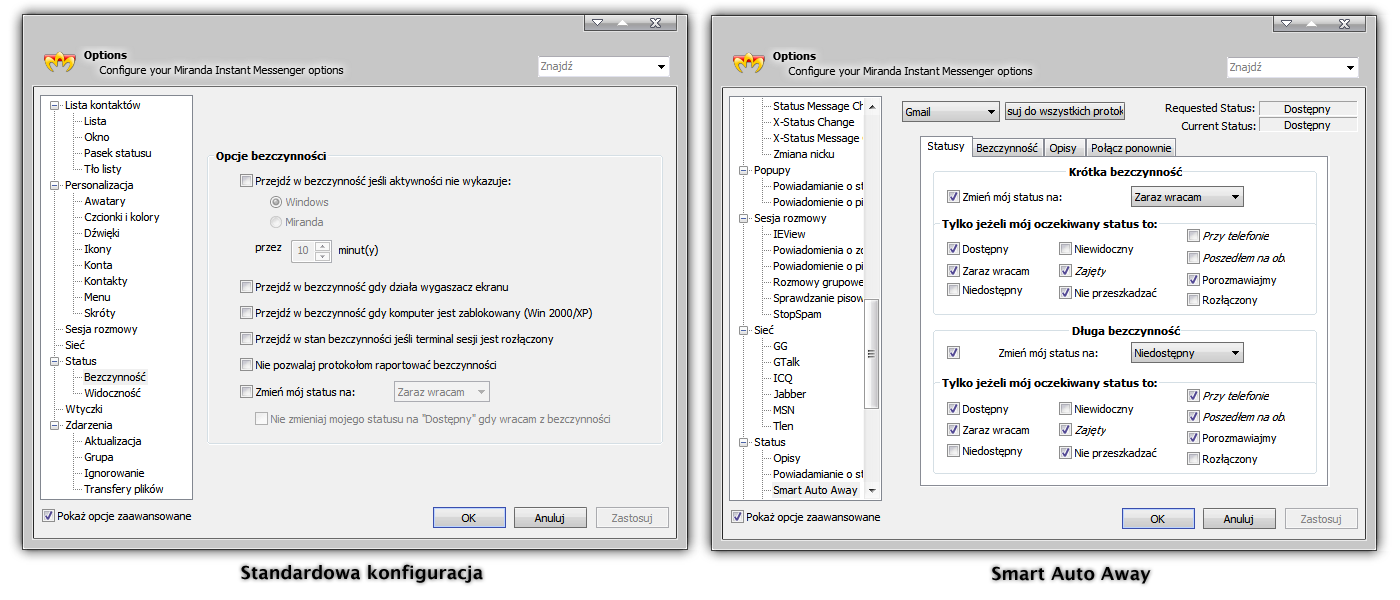Screen dimensions: 1400x600
Task: Enable going idle when activity not detected
Action: [x=247, y=181]
